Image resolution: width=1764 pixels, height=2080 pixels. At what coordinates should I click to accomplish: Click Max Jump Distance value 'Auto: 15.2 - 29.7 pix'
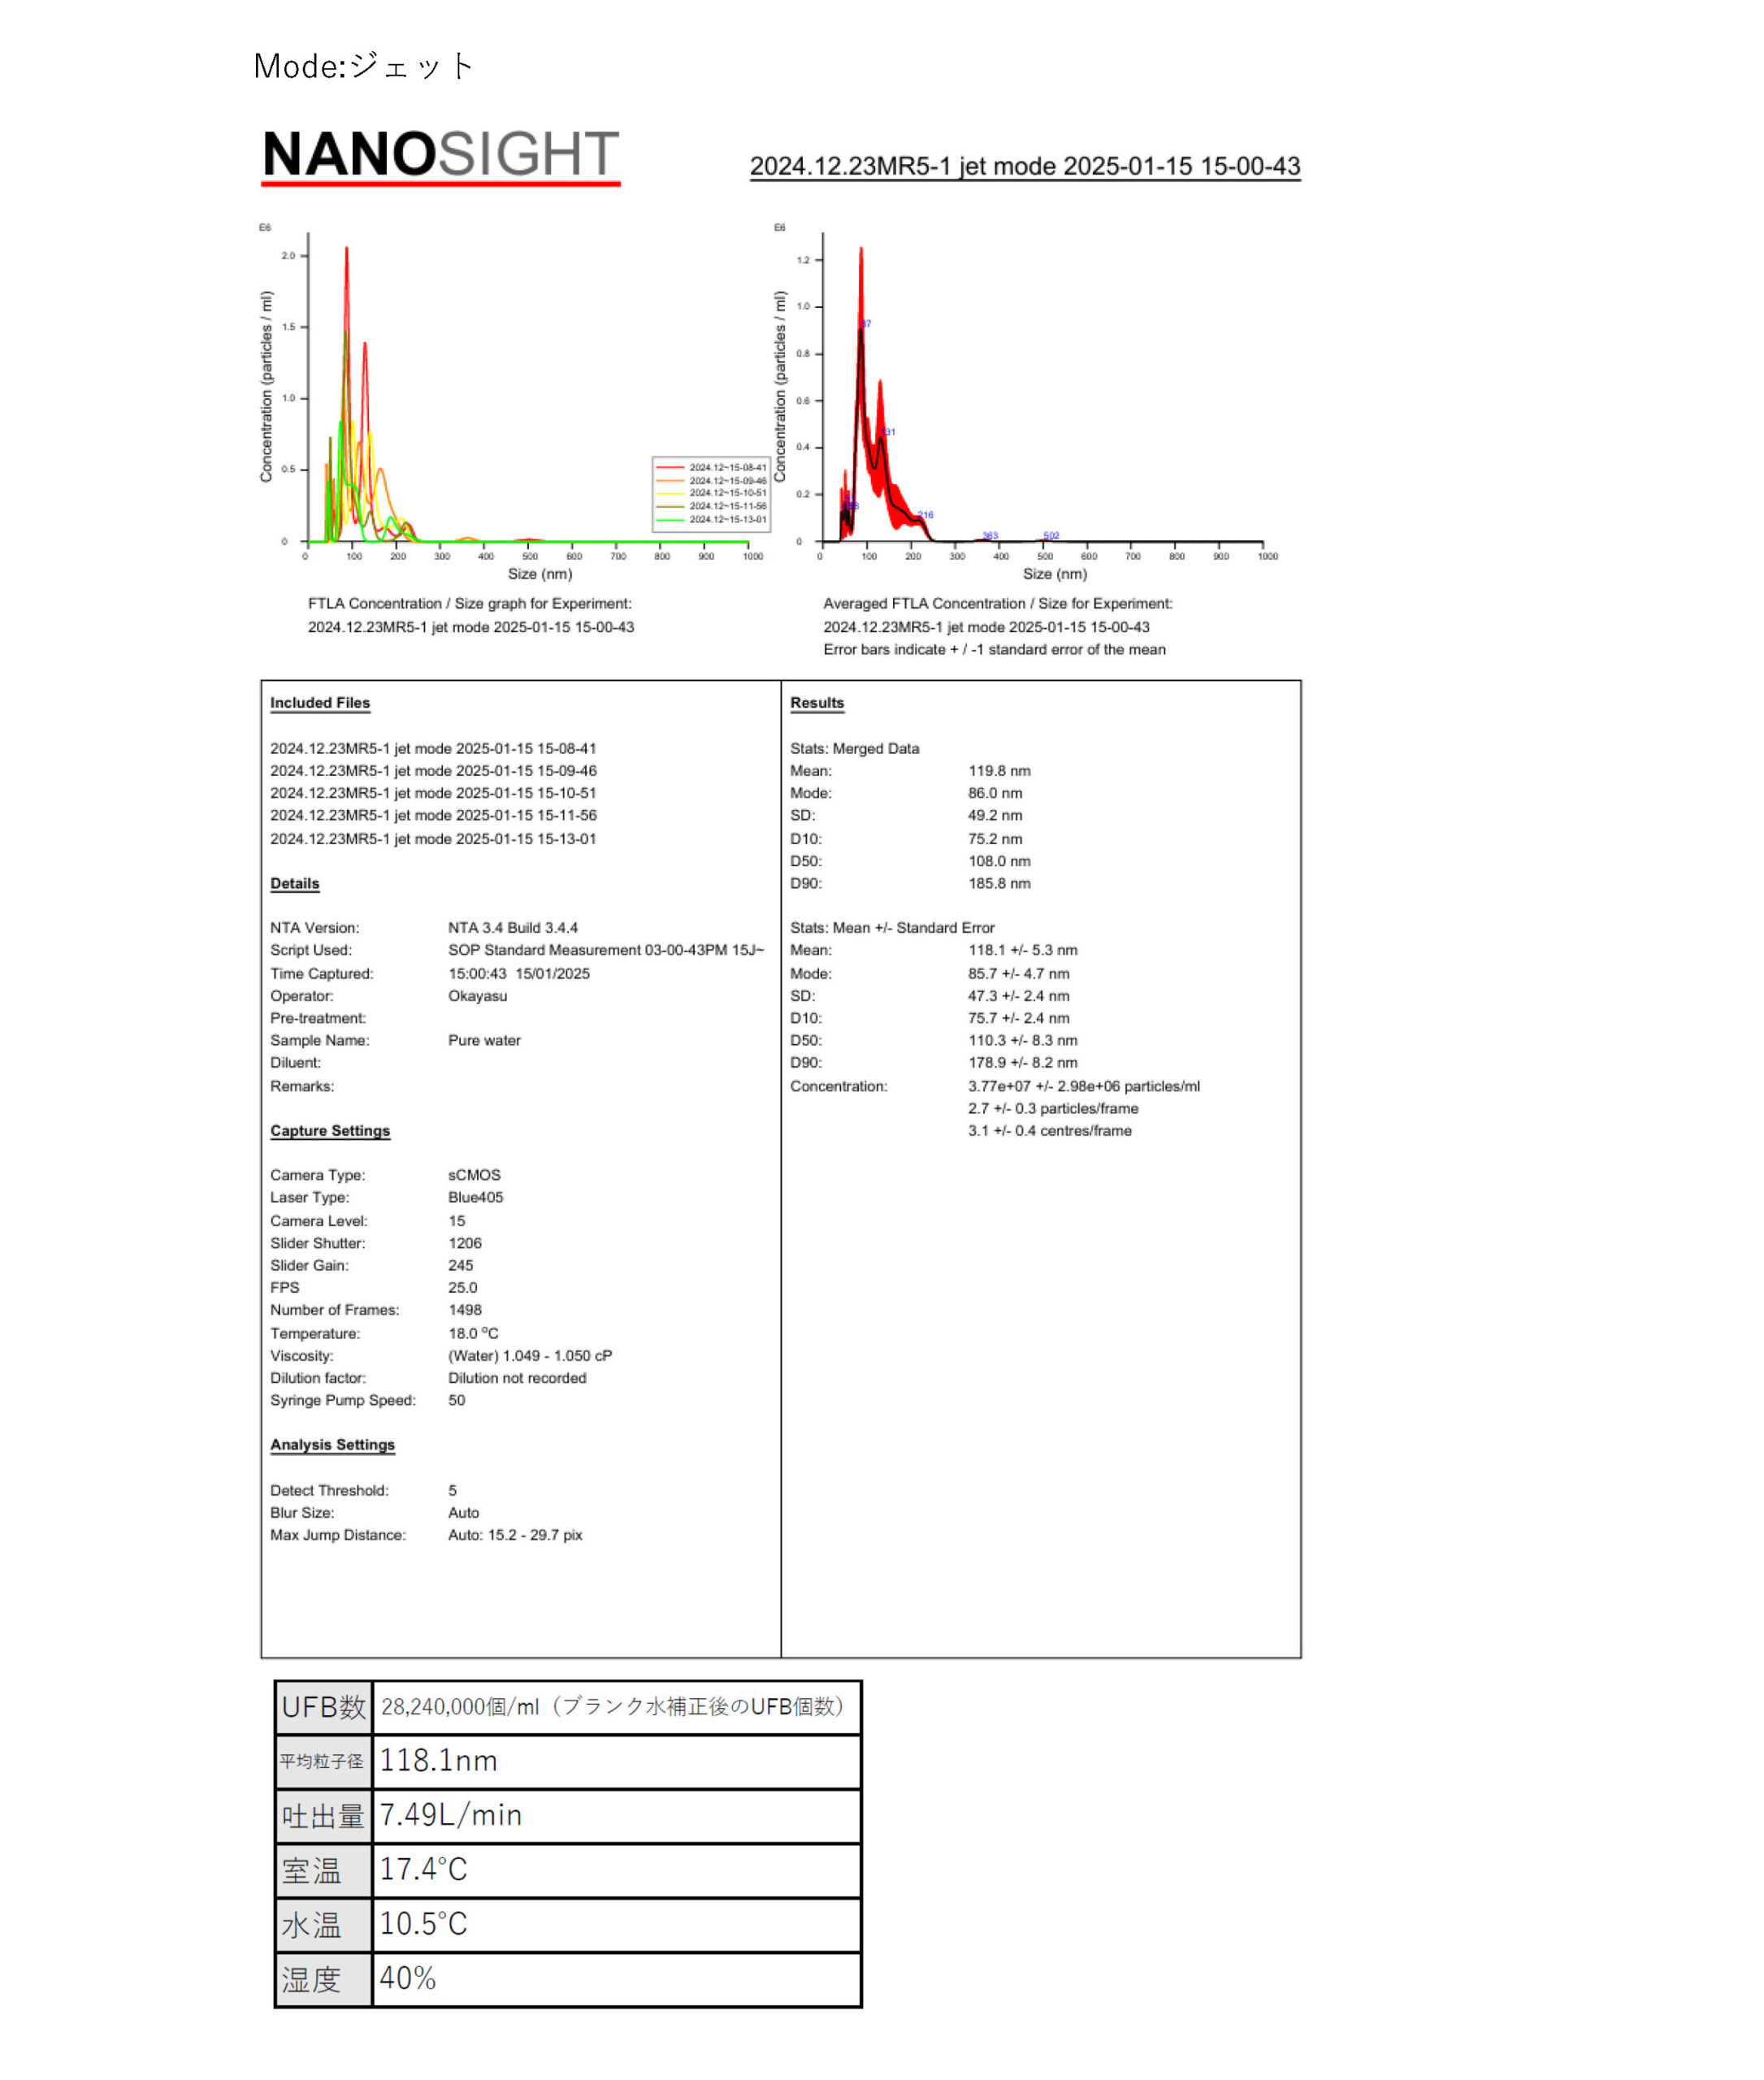[515, 1535]
